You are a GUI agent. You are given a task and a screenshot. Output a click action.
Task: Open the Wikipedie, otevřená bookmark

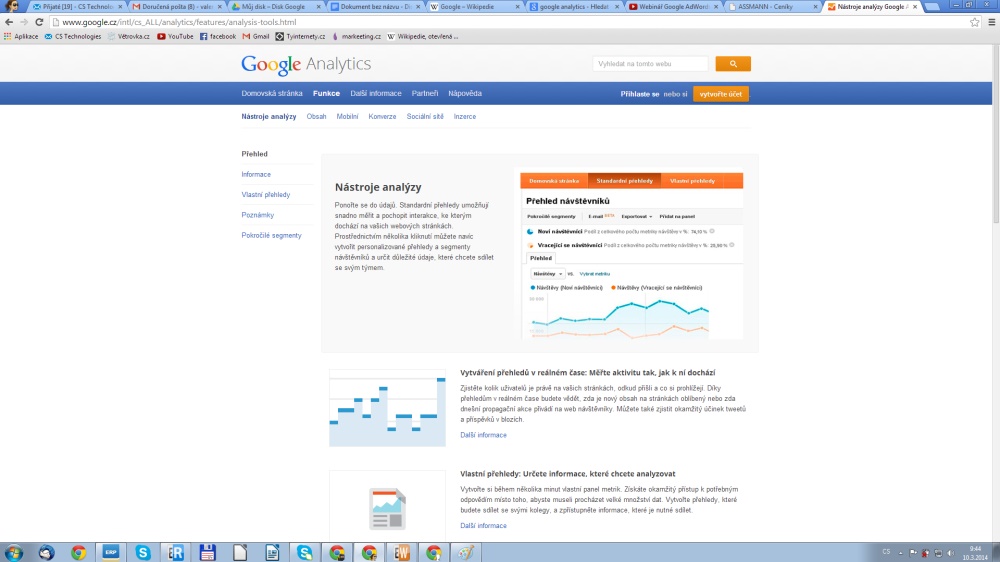[423, 36]
